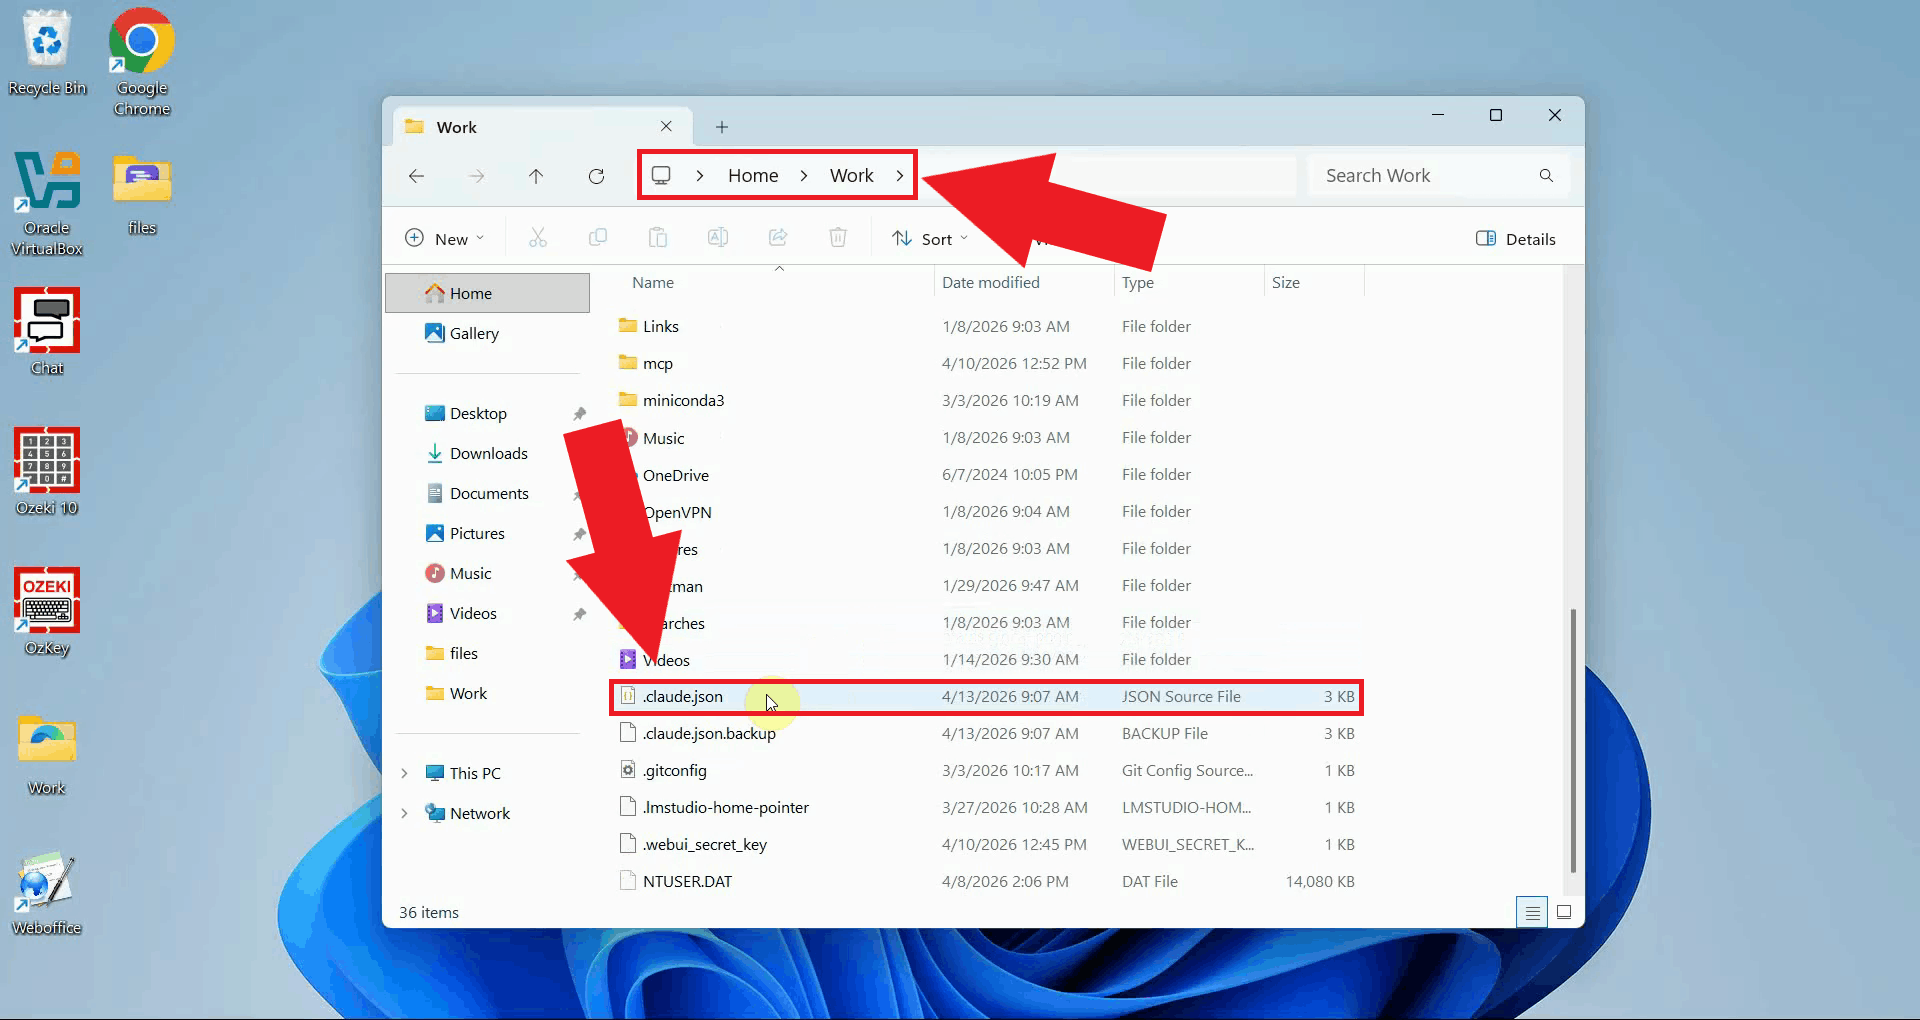Viewport: 1920px width, 1020px height.
Task: Go back with the Back arrow
Action: pyautogui.click(x=416, y=176)
